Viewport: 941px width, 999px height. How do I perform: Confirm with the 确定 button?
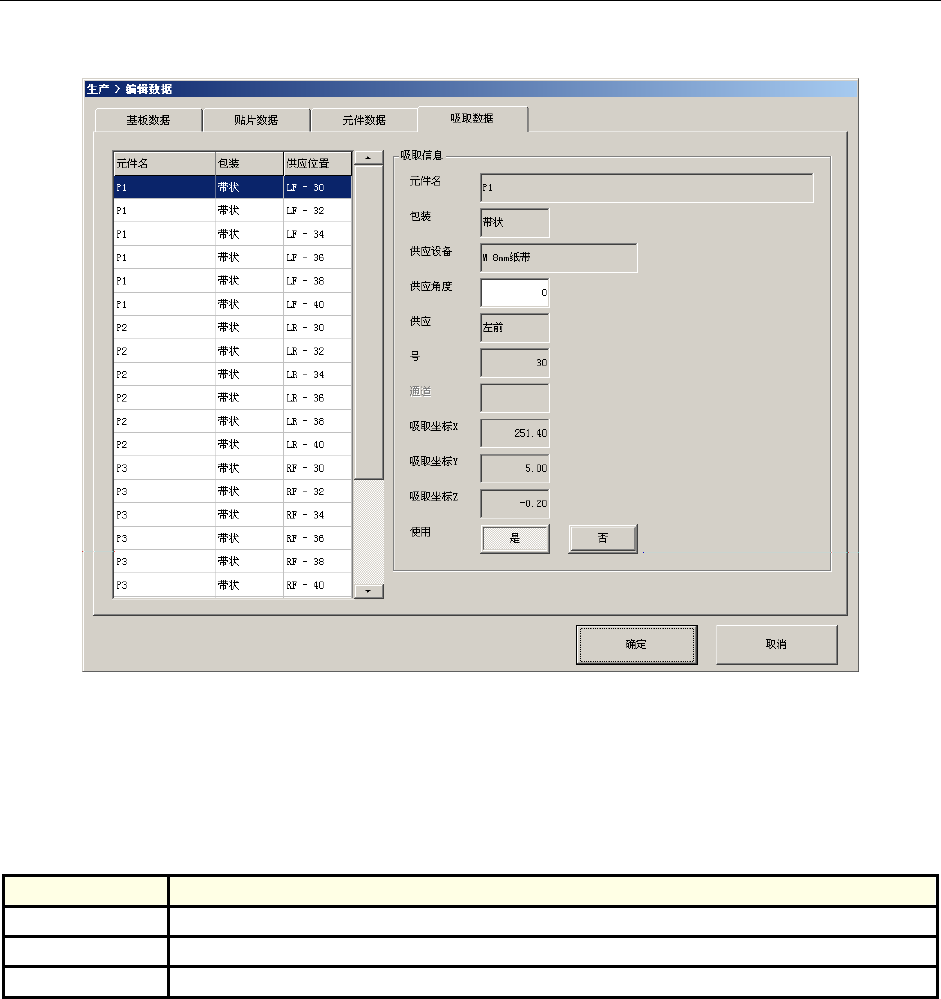click(x=636, y=645)
